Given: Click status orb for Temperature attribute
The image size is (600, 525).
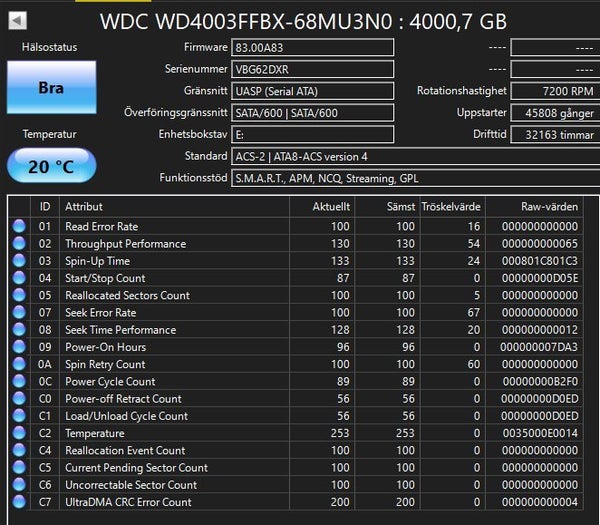Looking at the screenshot, I should pyautogui.click(x=19, y=433).
